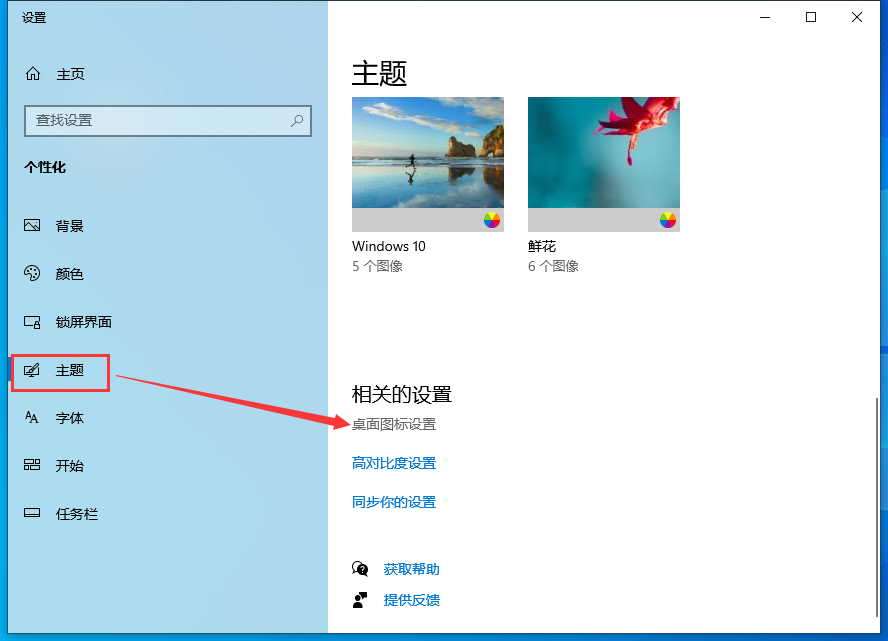Open 高对比度设置 link

tap(394, 463)
